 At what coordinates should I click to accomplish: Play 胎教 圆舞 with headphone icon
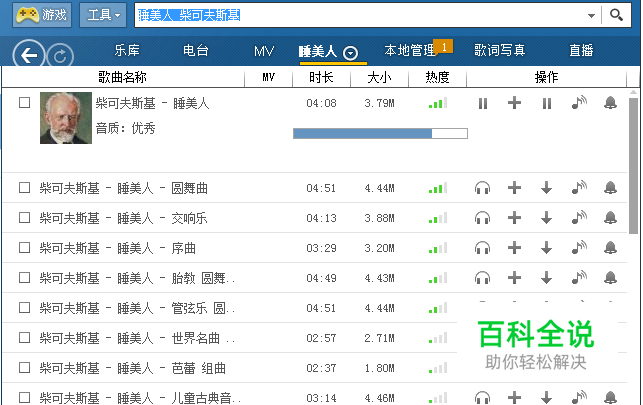(482, 278)
